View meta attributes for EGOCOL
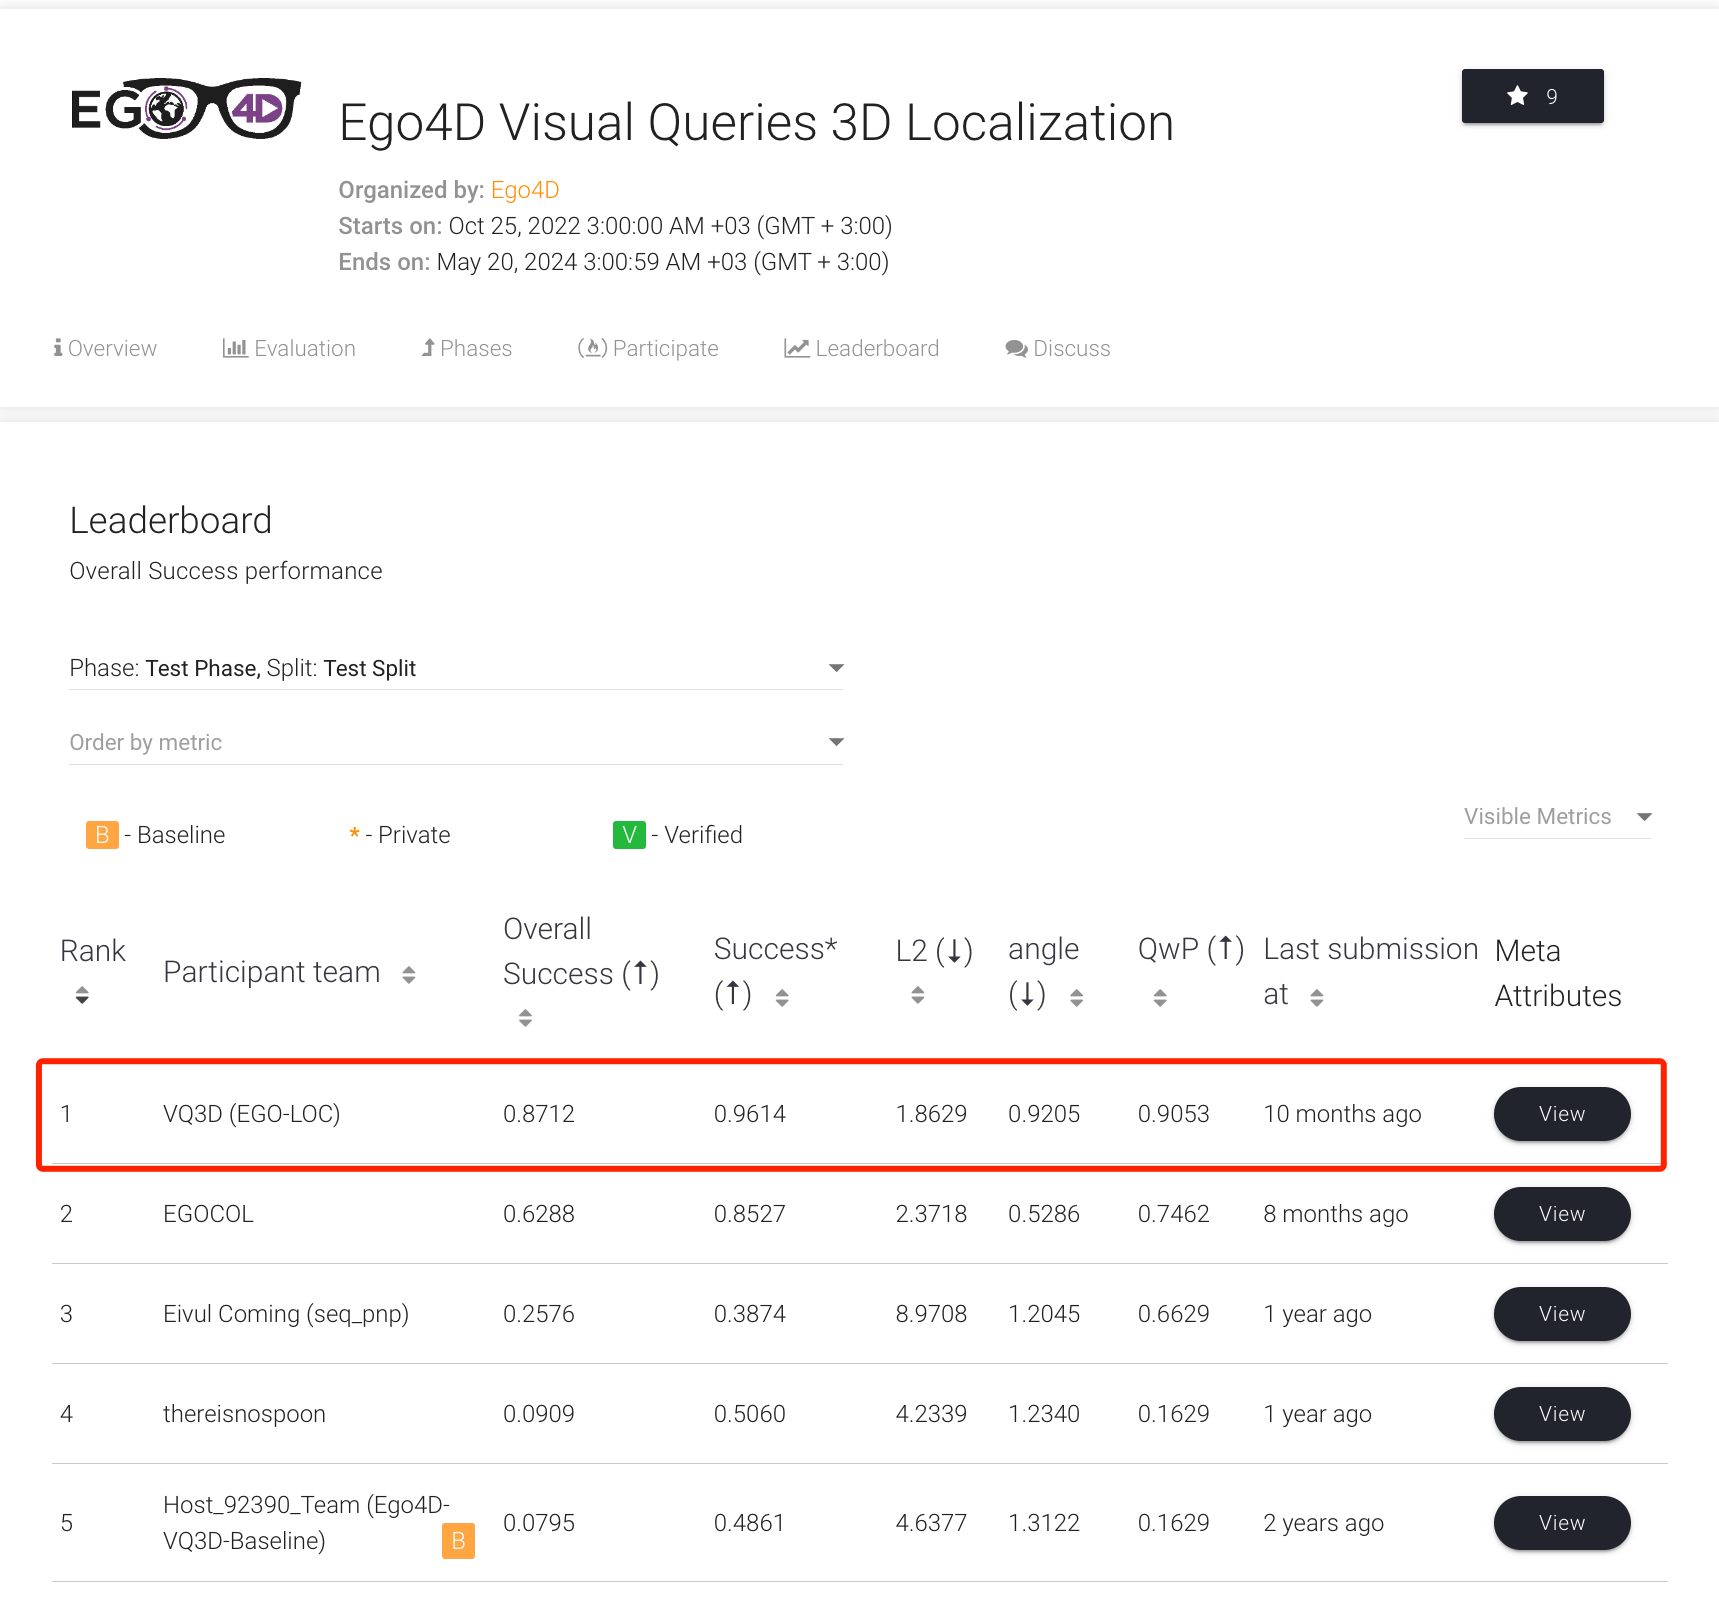The width and height of the screenshot is (1719, 1609). [x=1562, y=1214]
